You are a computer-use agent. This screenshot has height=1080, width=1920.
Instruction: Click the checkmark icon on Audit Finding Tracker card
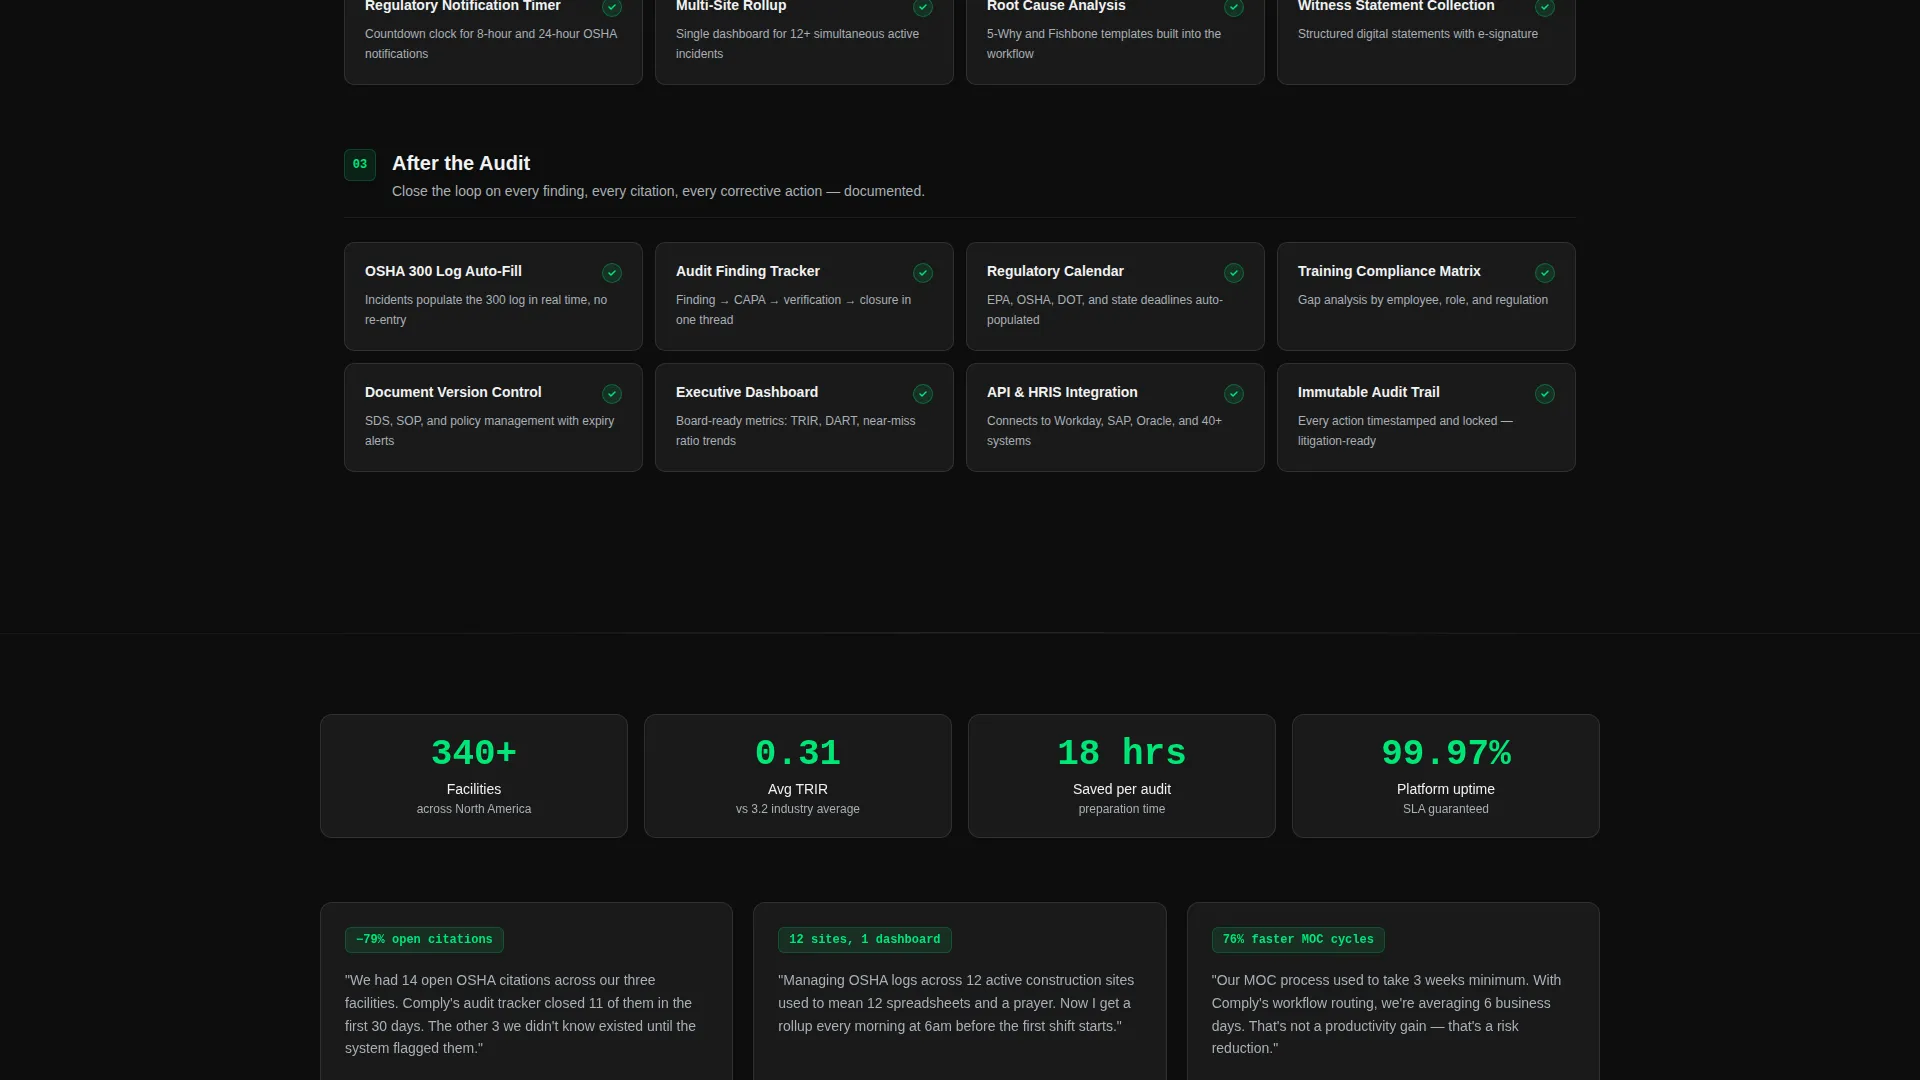tap(923, 273)
